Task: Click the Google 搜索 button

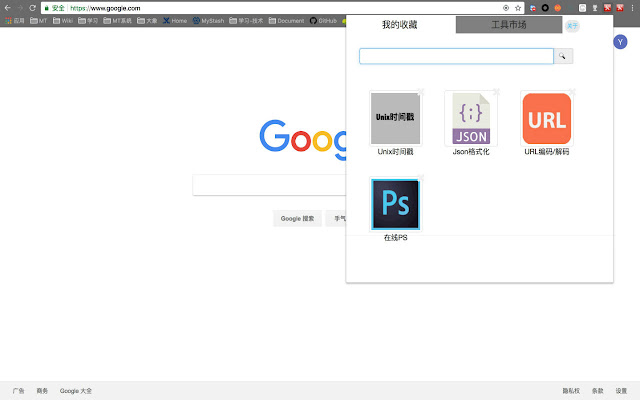Action: pyautogui.click(x=297, y=218)
